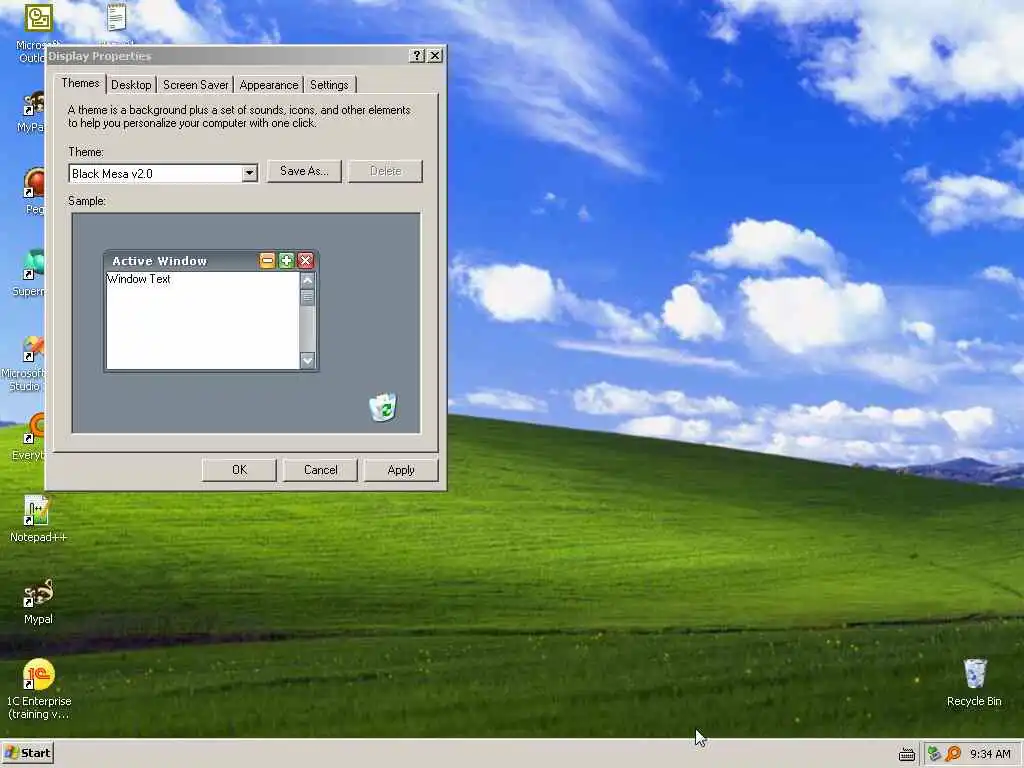
Task: Select the Microsoft Studio shortcut icon
Action: click(x=33, y=349)
